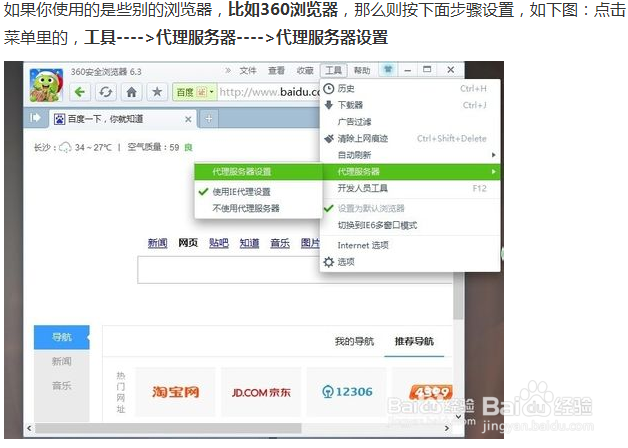Viewport: 628px width, 448px height.
Task: Open 选项 with gear icon
Action: (329, 262)
